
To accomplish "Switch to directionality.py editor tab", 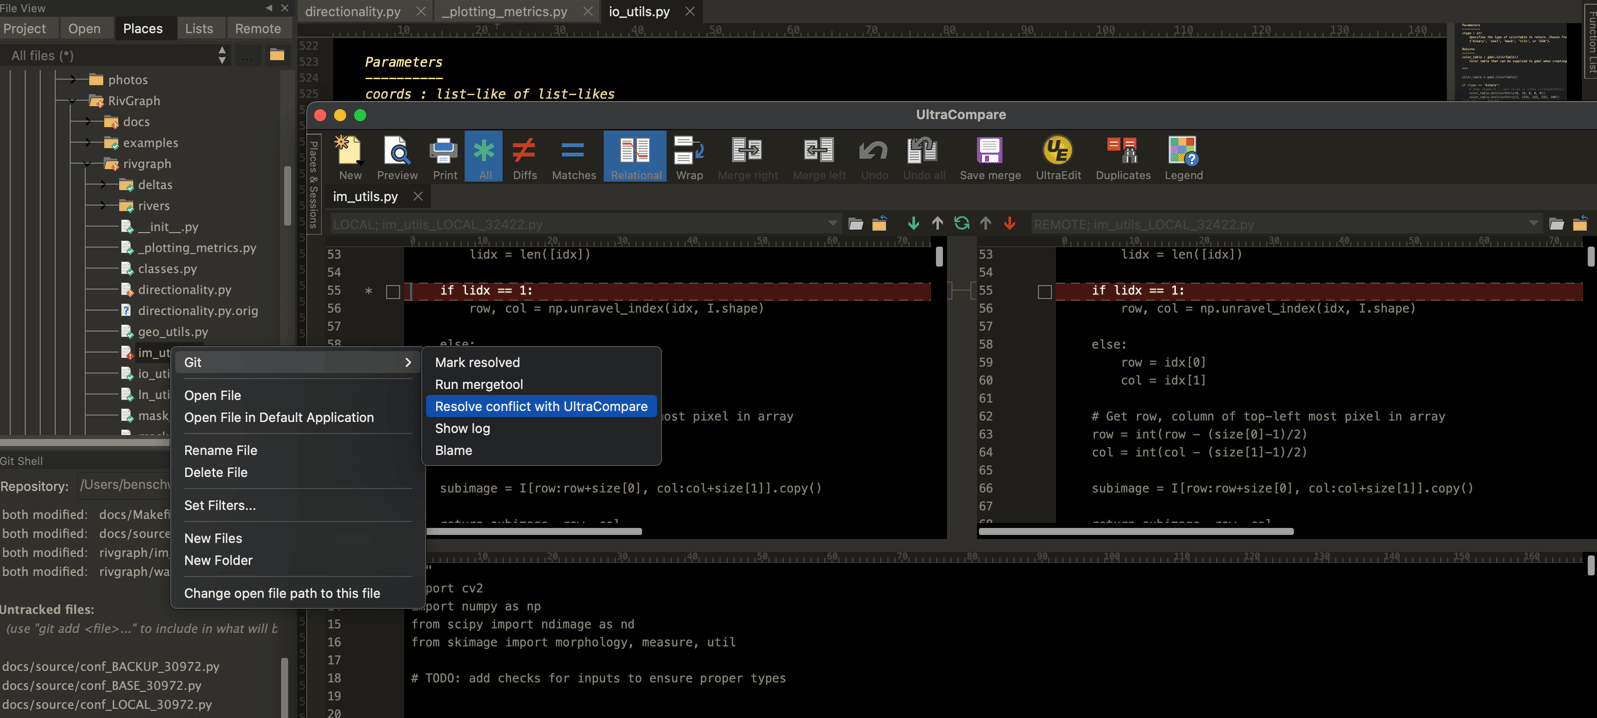I will pyautogui.click(x=353, y=11).
